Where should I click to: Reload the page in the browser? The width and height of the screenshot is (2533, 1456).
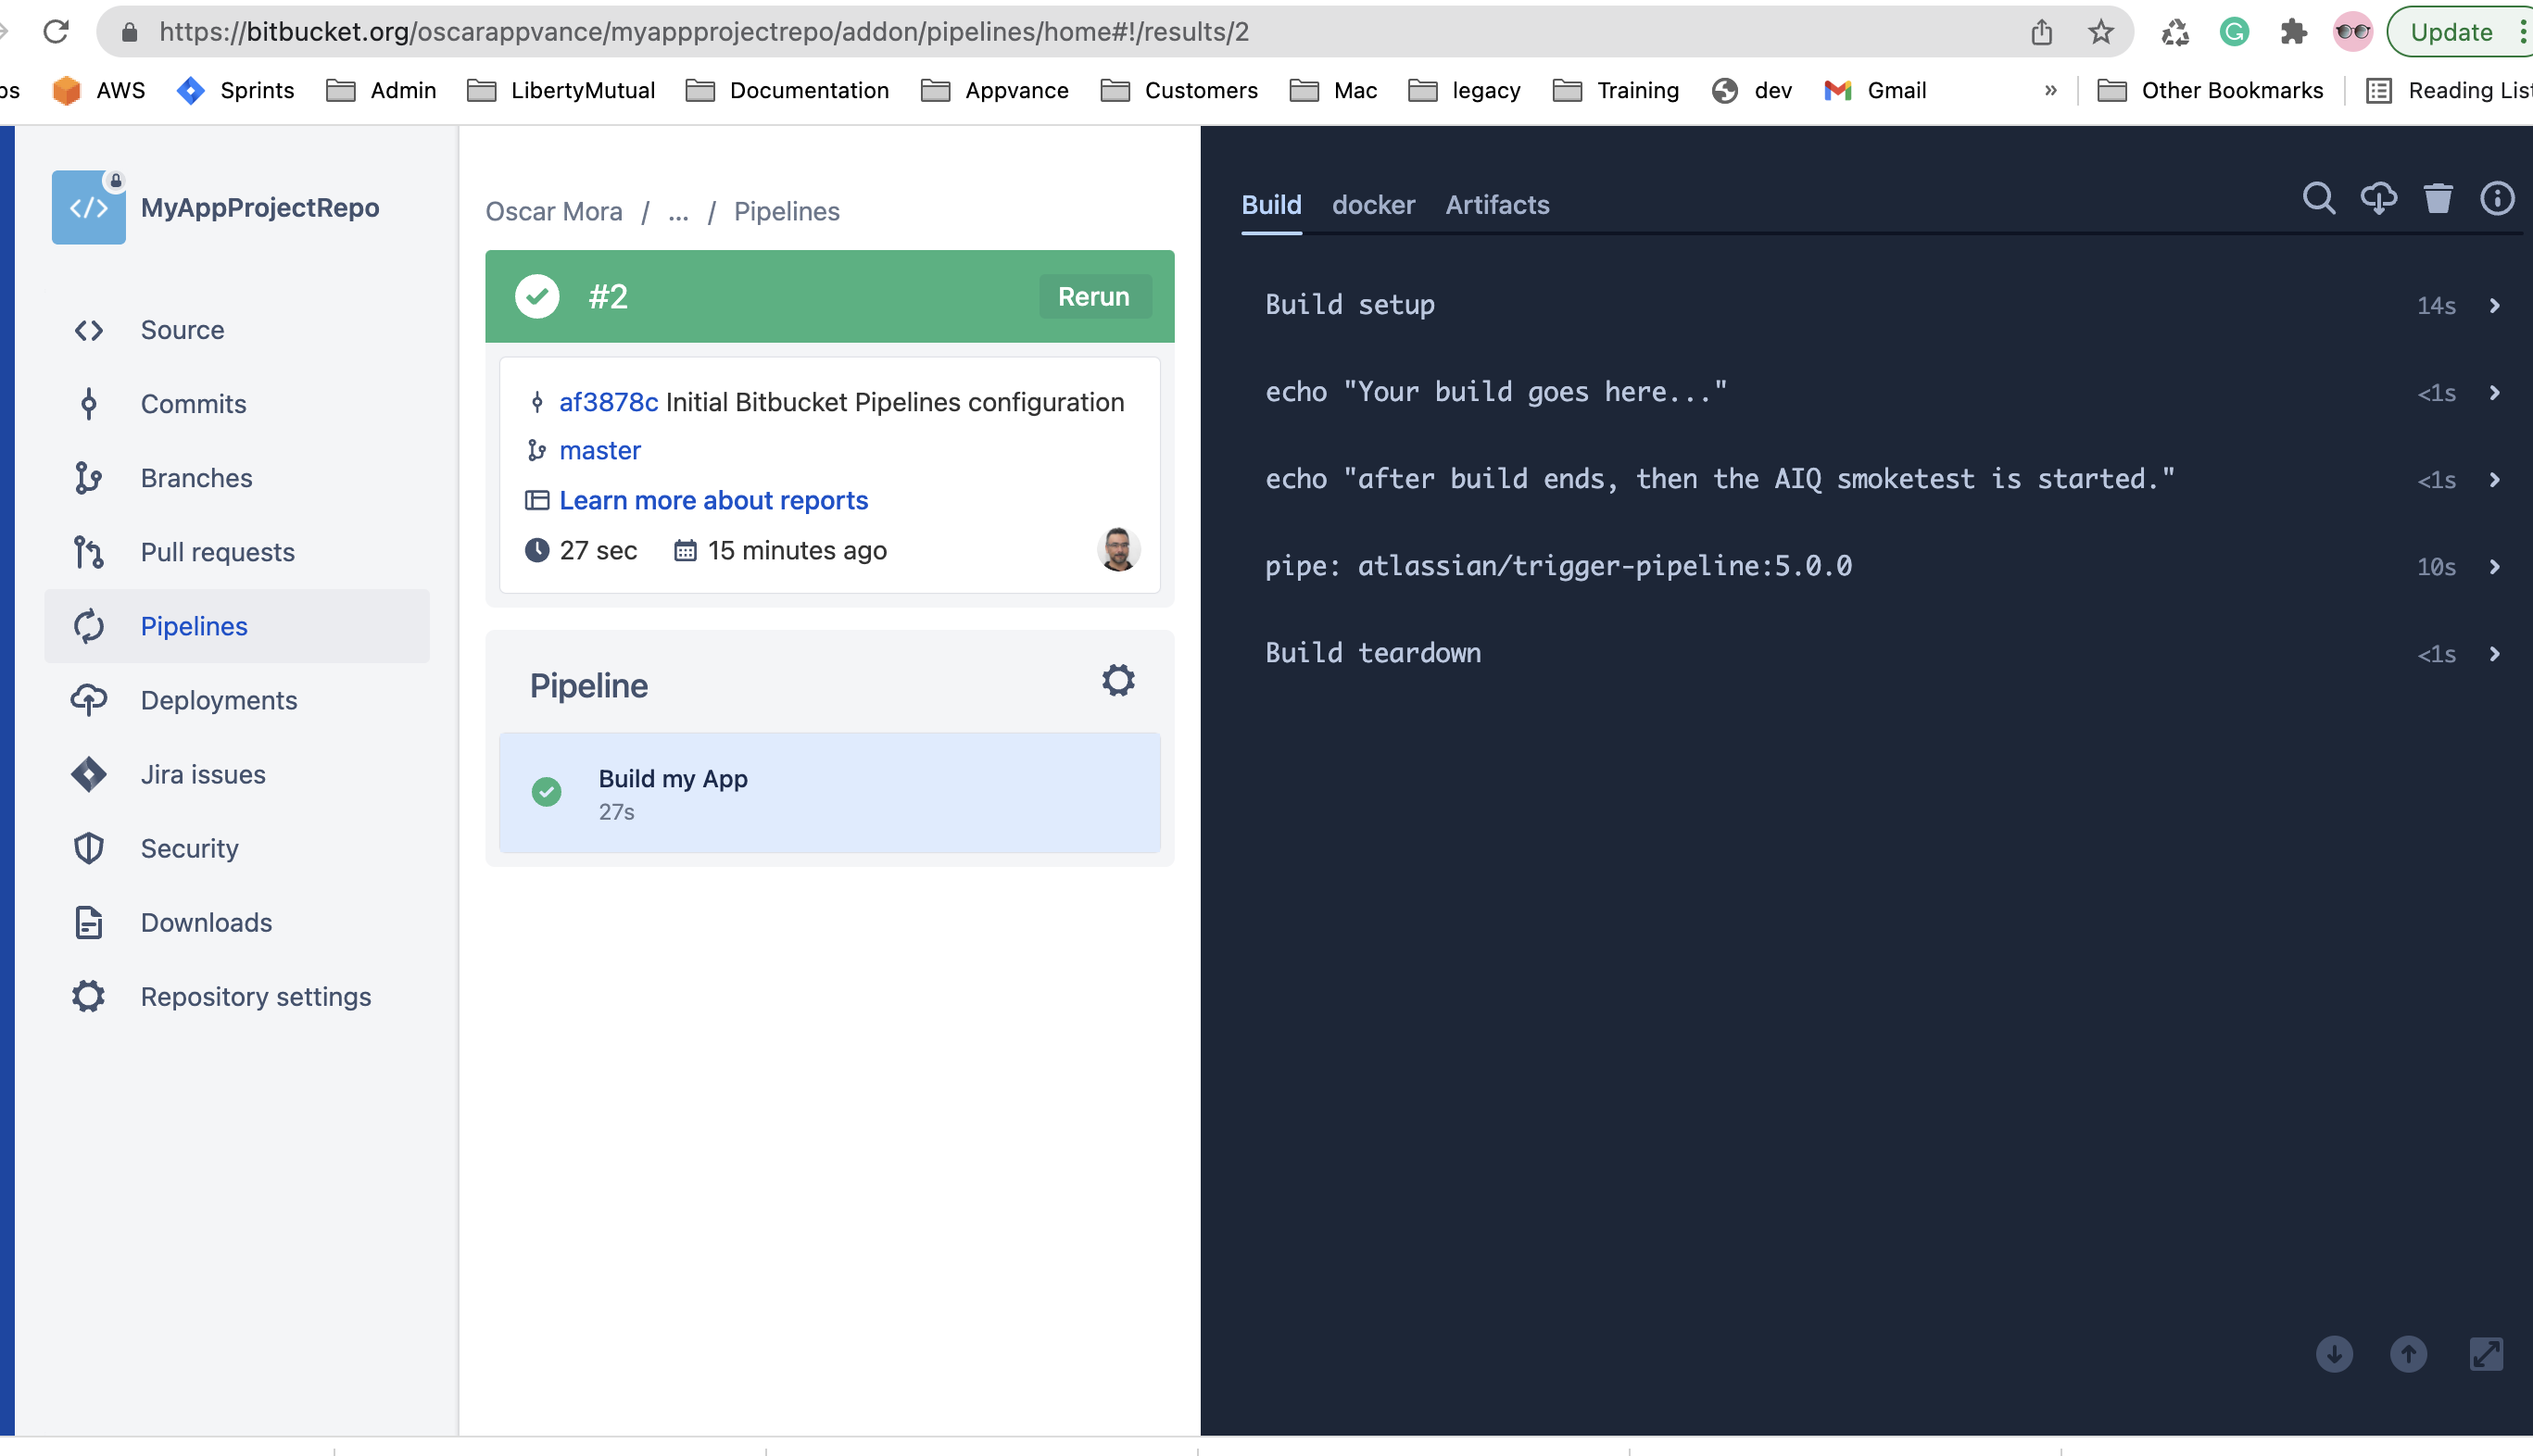(x=56, y=32)
